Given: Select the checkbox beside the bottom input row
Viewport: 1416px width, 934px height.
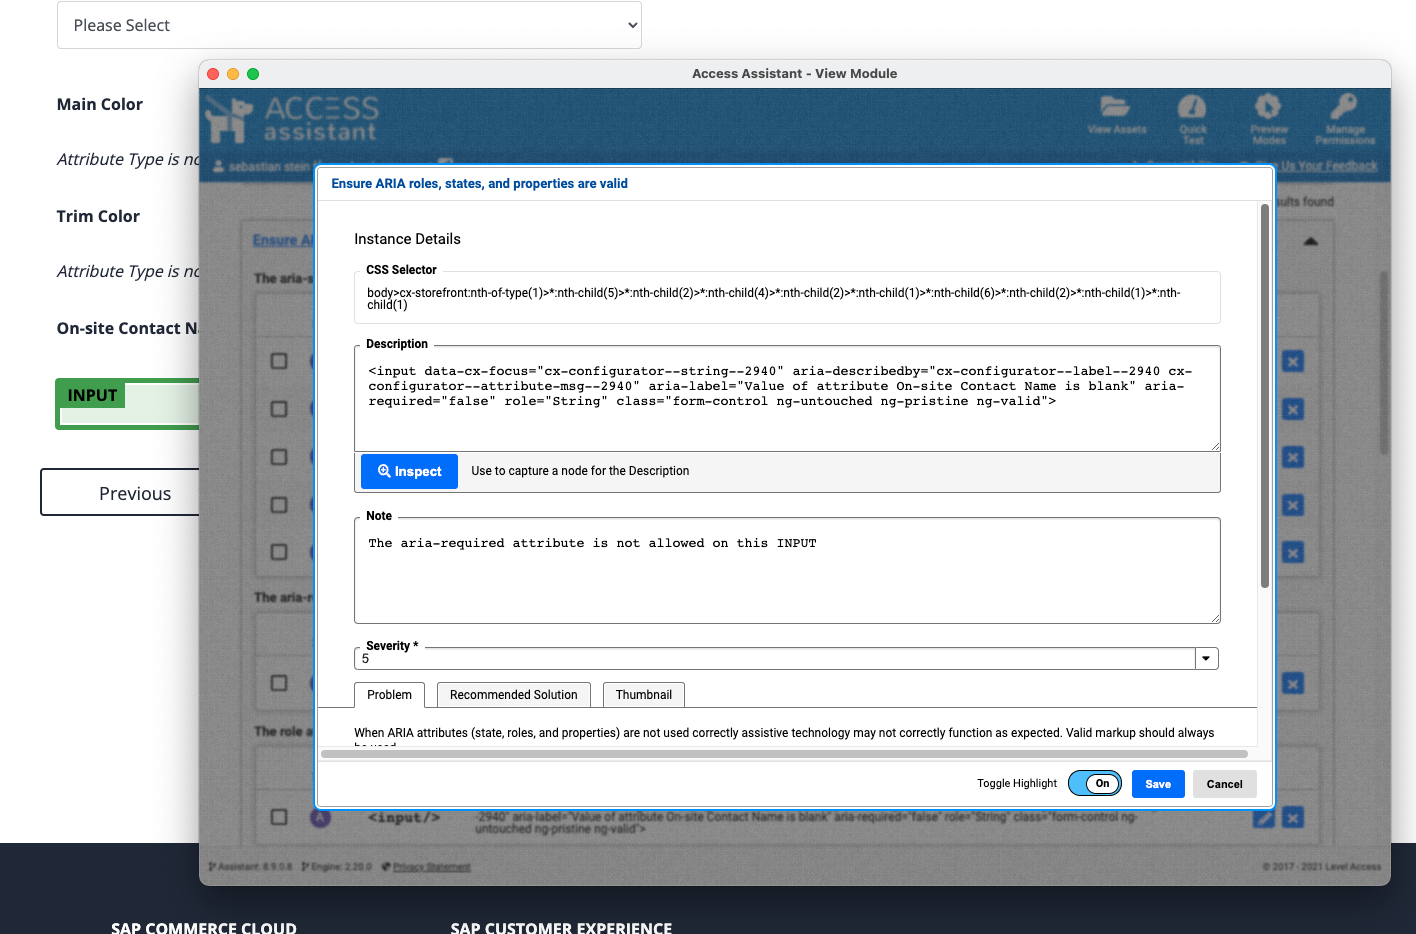Looking at the screenshot, I should [279, 817].
